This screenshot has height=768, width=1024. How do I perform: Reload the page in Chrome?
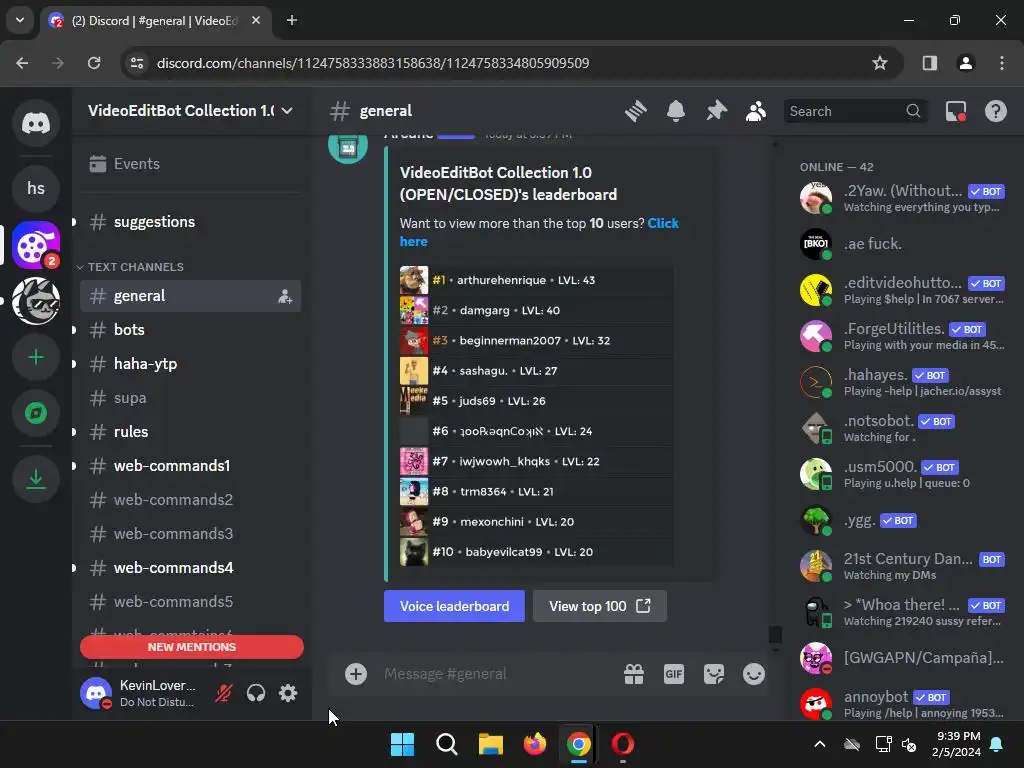(x=94, y=63)
